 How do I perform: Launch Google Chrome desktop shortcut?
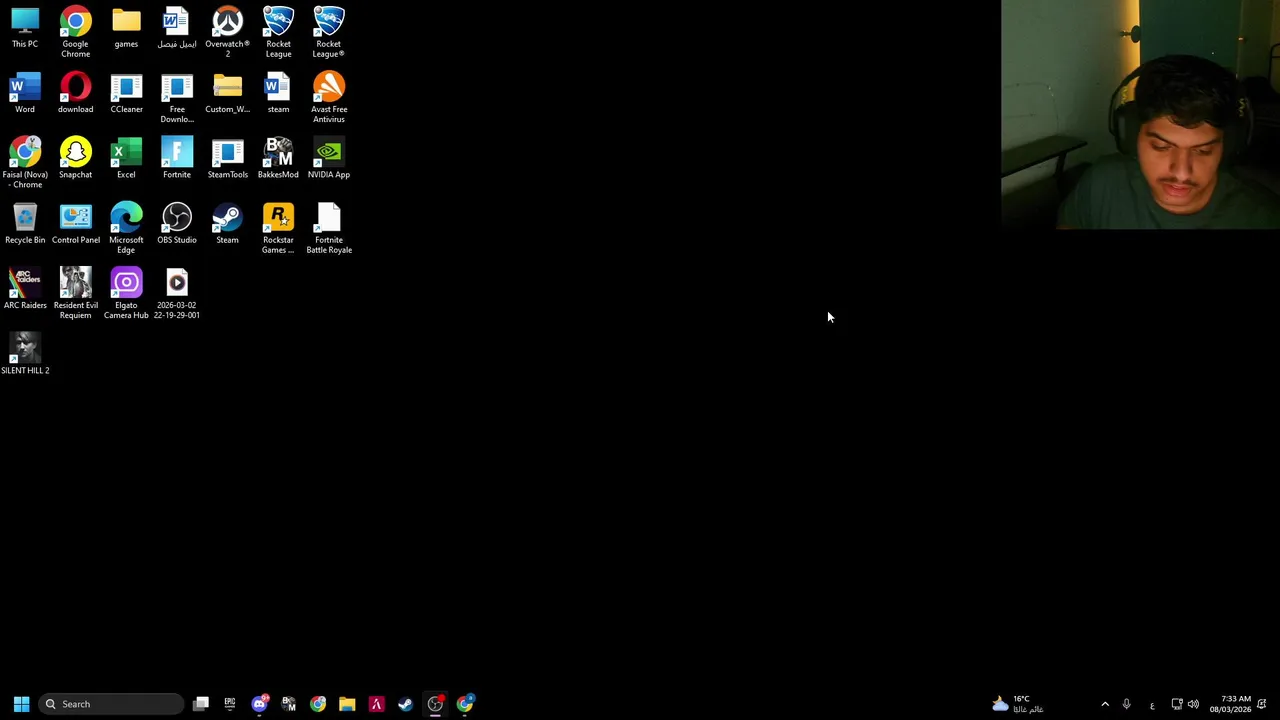pyautogui.click(x=75, y=32)
